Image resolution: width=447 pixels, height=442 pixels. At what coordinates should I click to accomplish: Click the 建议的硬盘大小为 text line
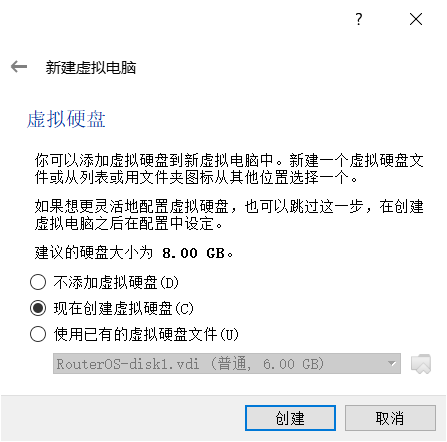click(x=94, y=253)
